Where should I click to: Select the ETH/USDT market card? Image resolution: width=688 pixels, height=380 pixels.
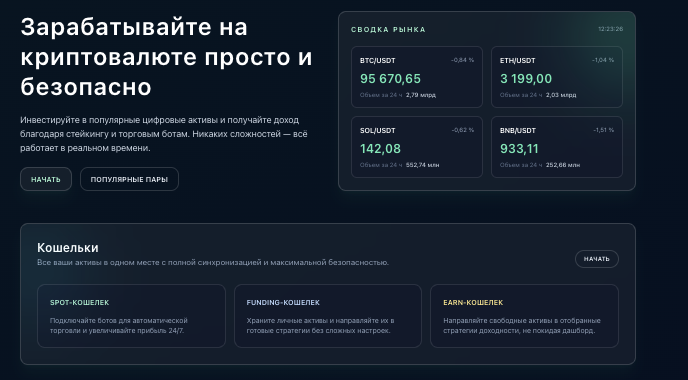(x=557, y=77)
